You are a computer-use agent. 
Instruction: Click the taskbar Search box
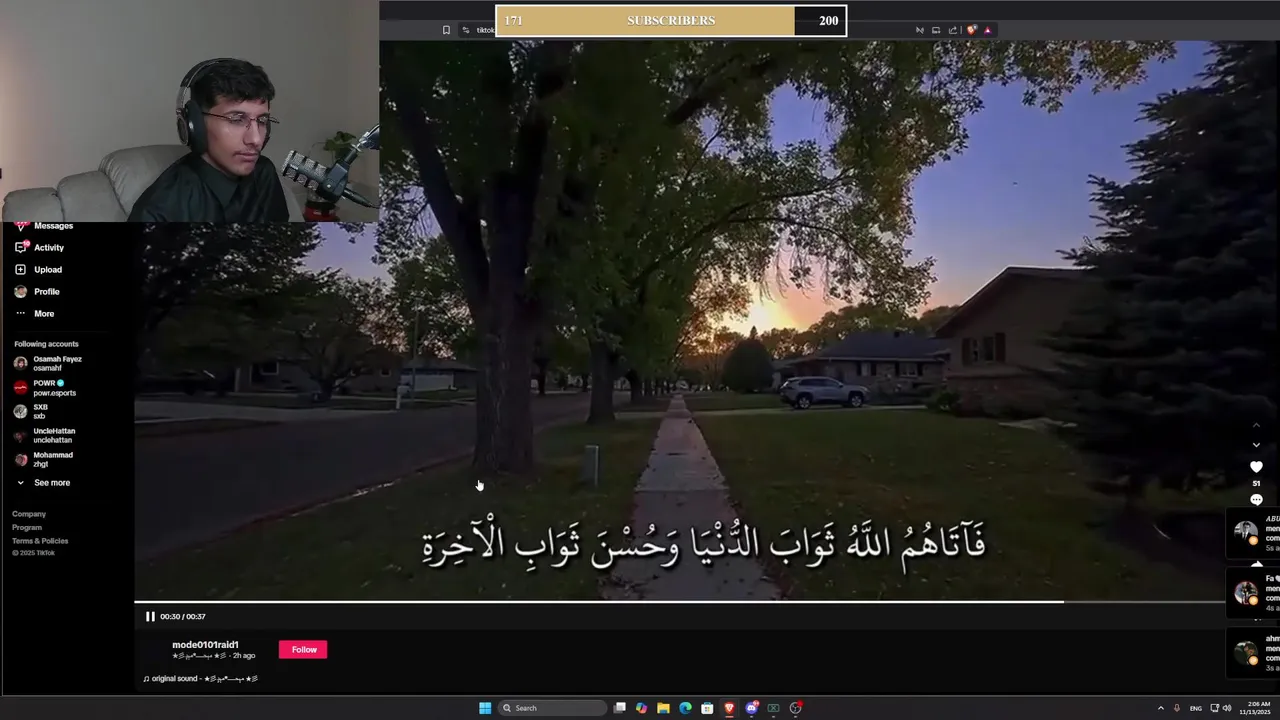[x=552, y=708]
